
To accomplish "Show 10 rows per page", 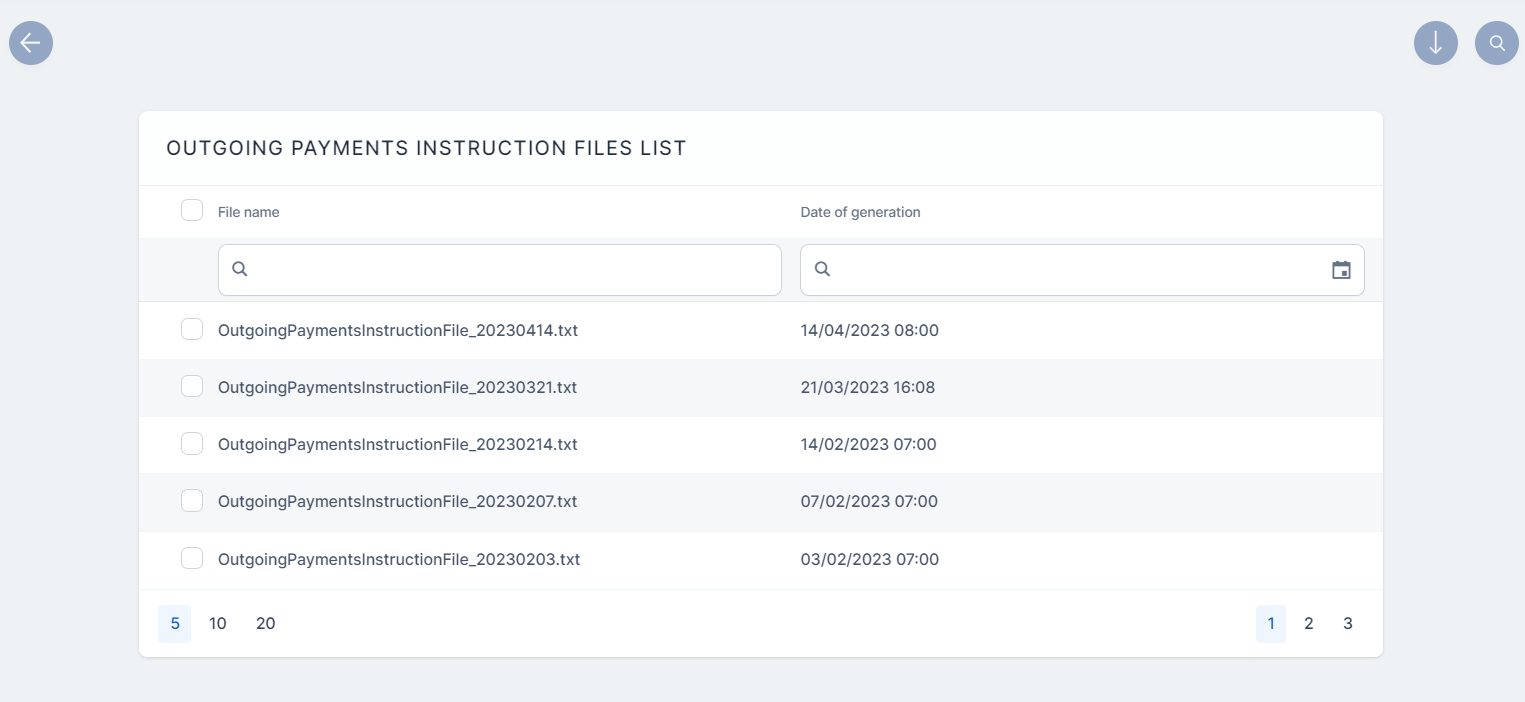I will coord(218,623).
